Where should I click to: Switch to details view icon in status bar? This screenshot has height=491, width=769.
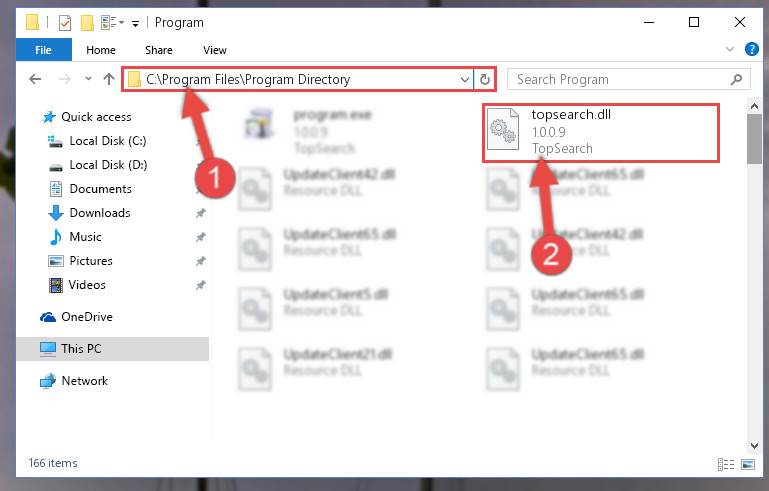point(725,464)
